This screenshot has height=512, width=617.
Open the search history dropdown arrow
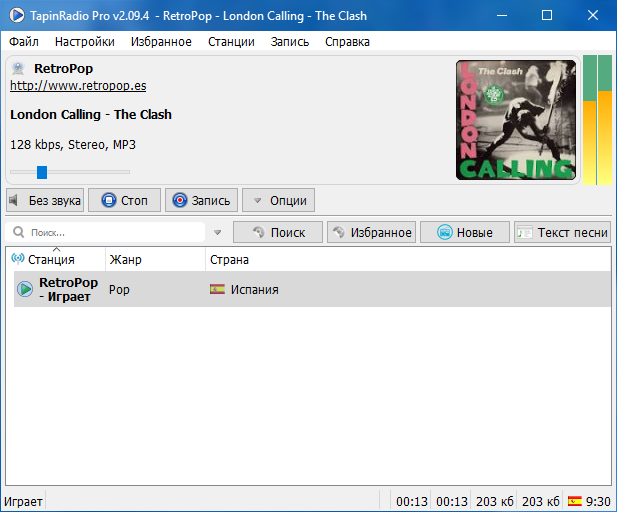click(x=217, y=233)
